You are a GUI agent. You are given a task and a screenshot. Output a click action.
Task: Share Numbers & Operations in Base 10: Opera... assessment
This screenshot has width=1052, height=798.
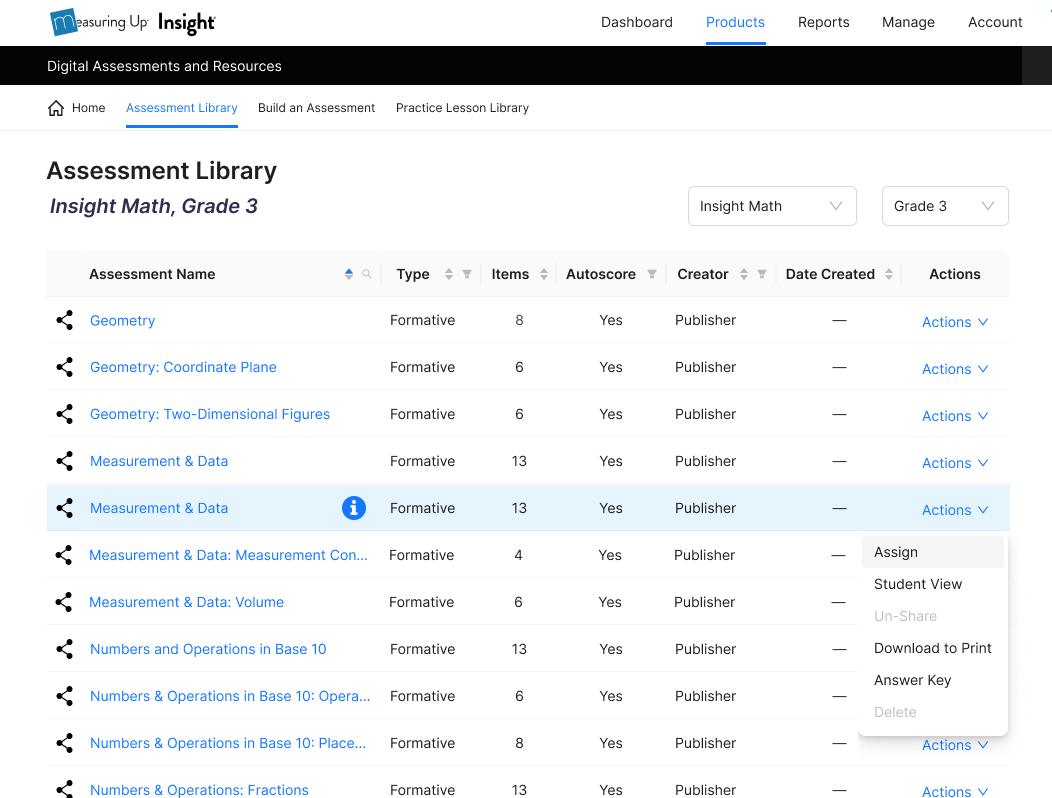click(64, 696)
